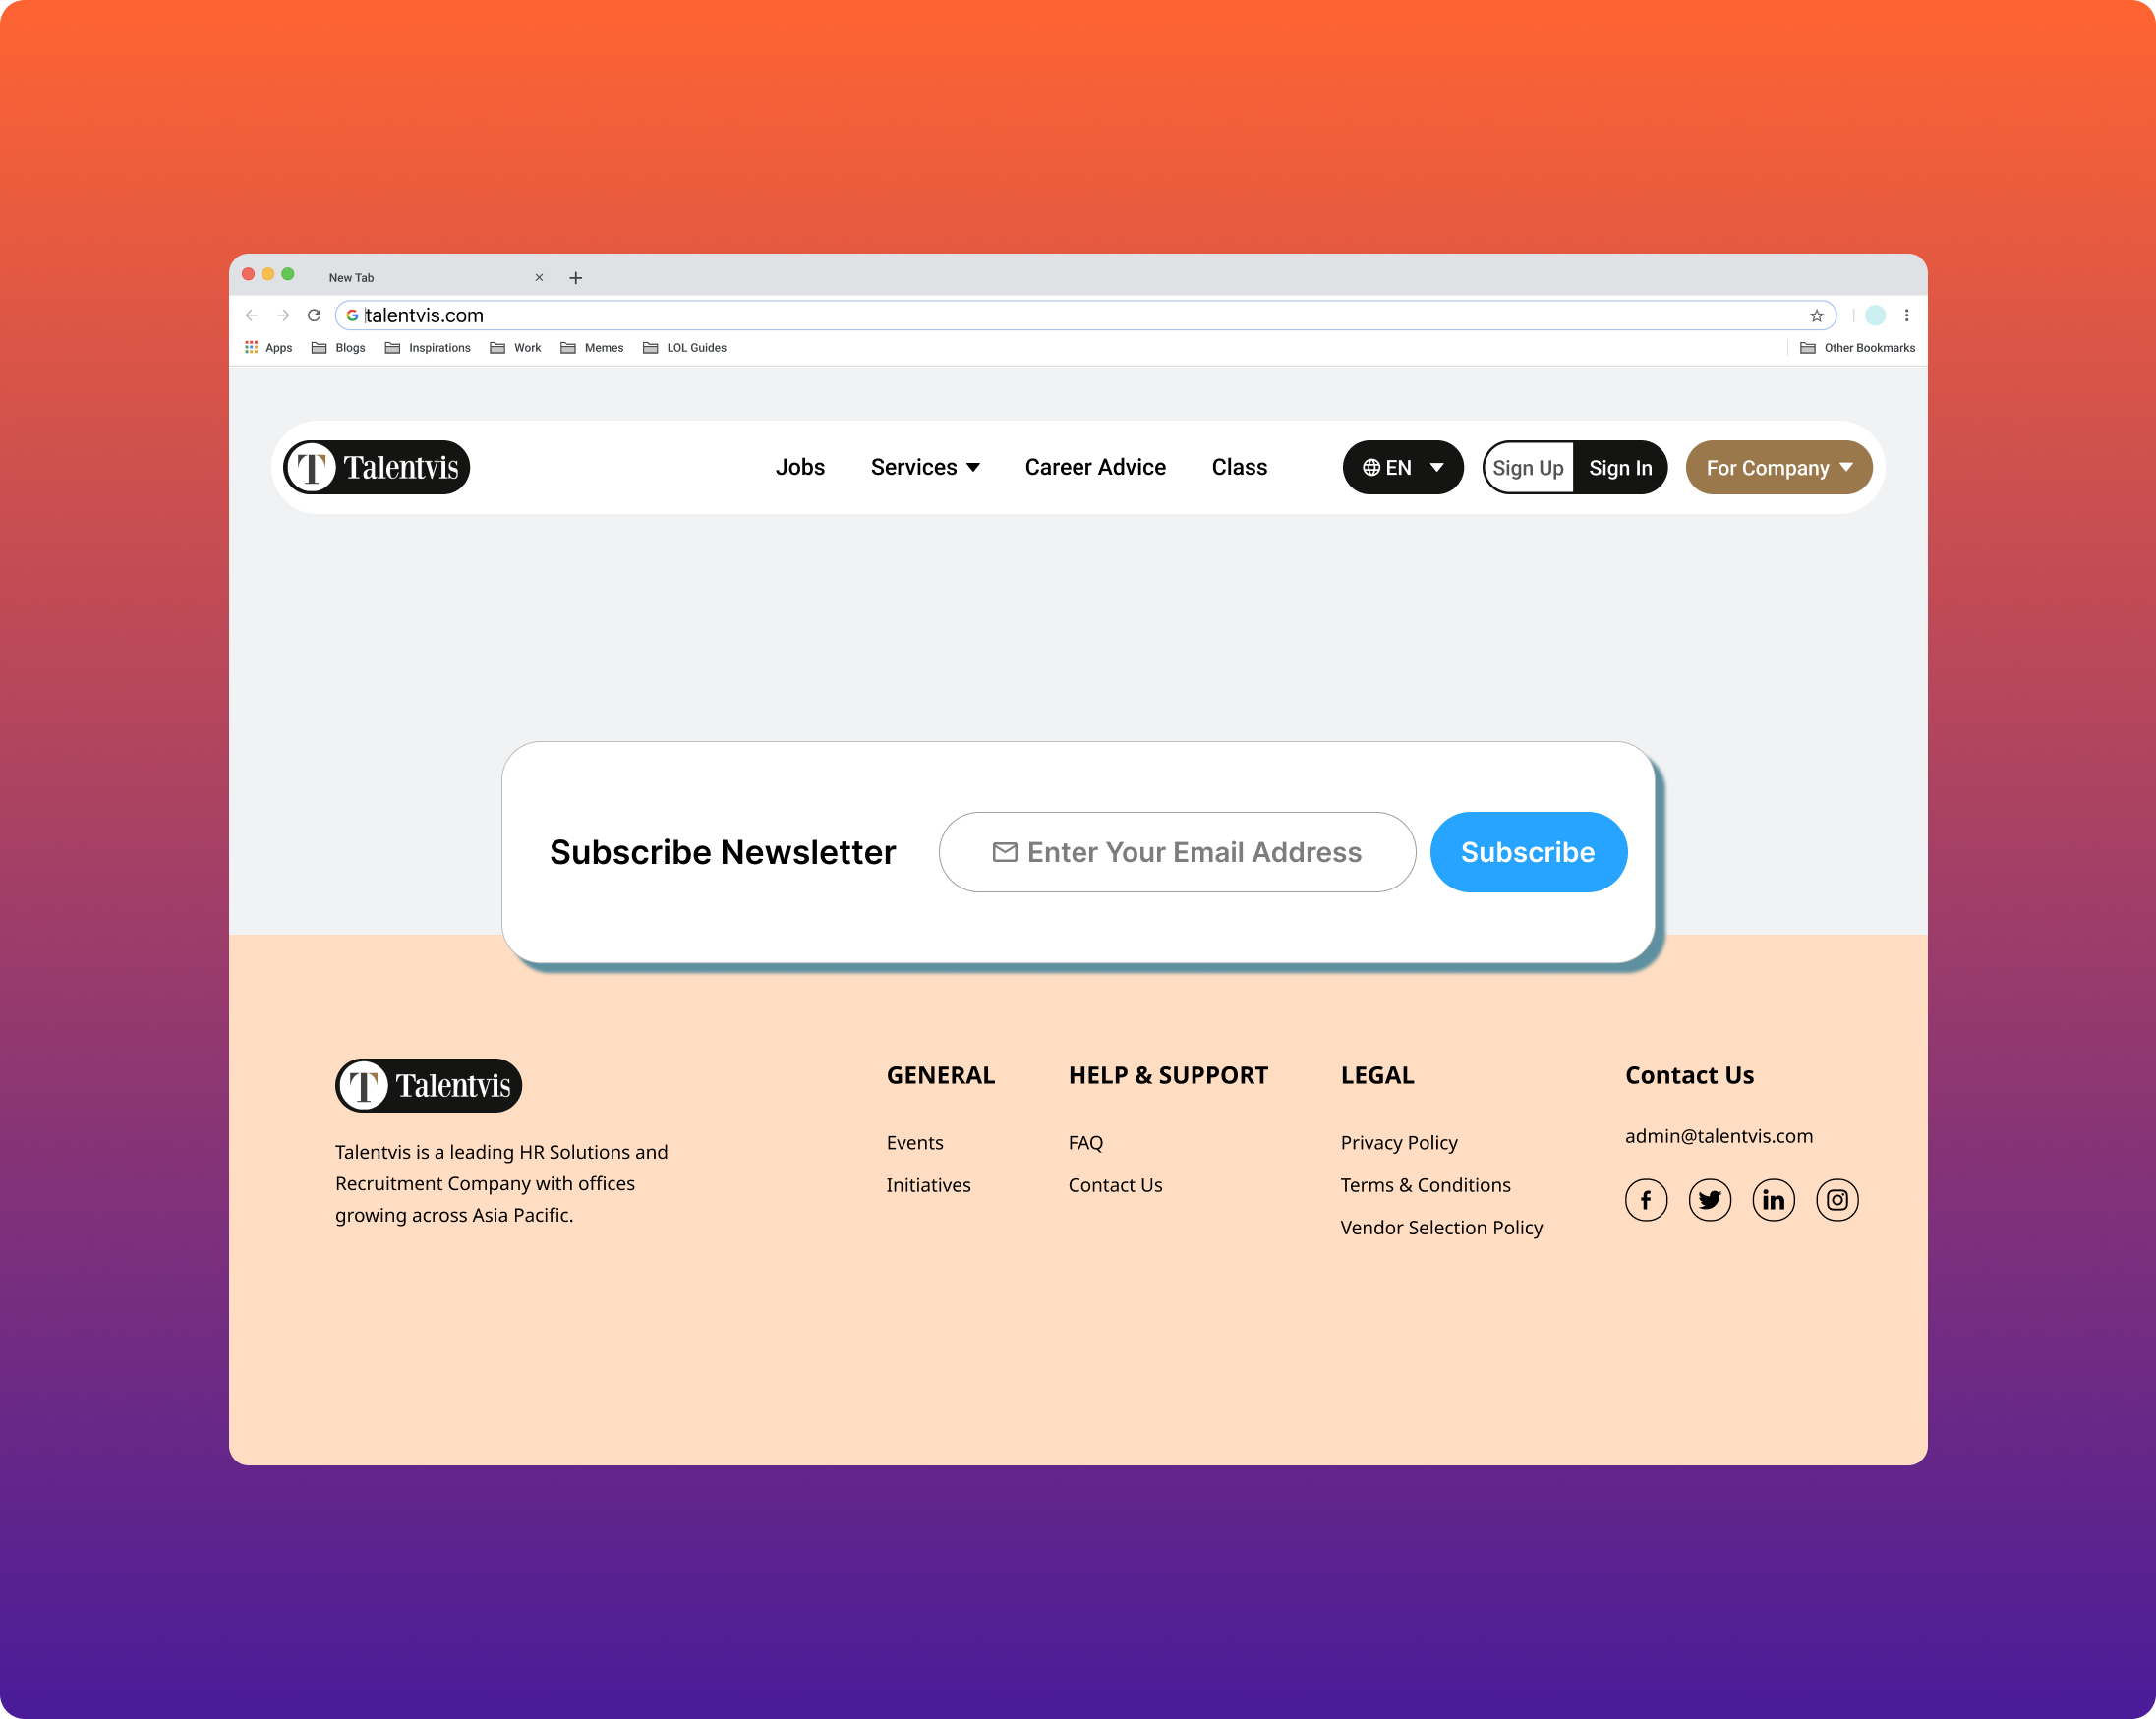The height and width of the screenshot is (1719, 2156).
Task: Click the Twitter social media icon
Action: pyautogui.click(x=1709, y=1198)
